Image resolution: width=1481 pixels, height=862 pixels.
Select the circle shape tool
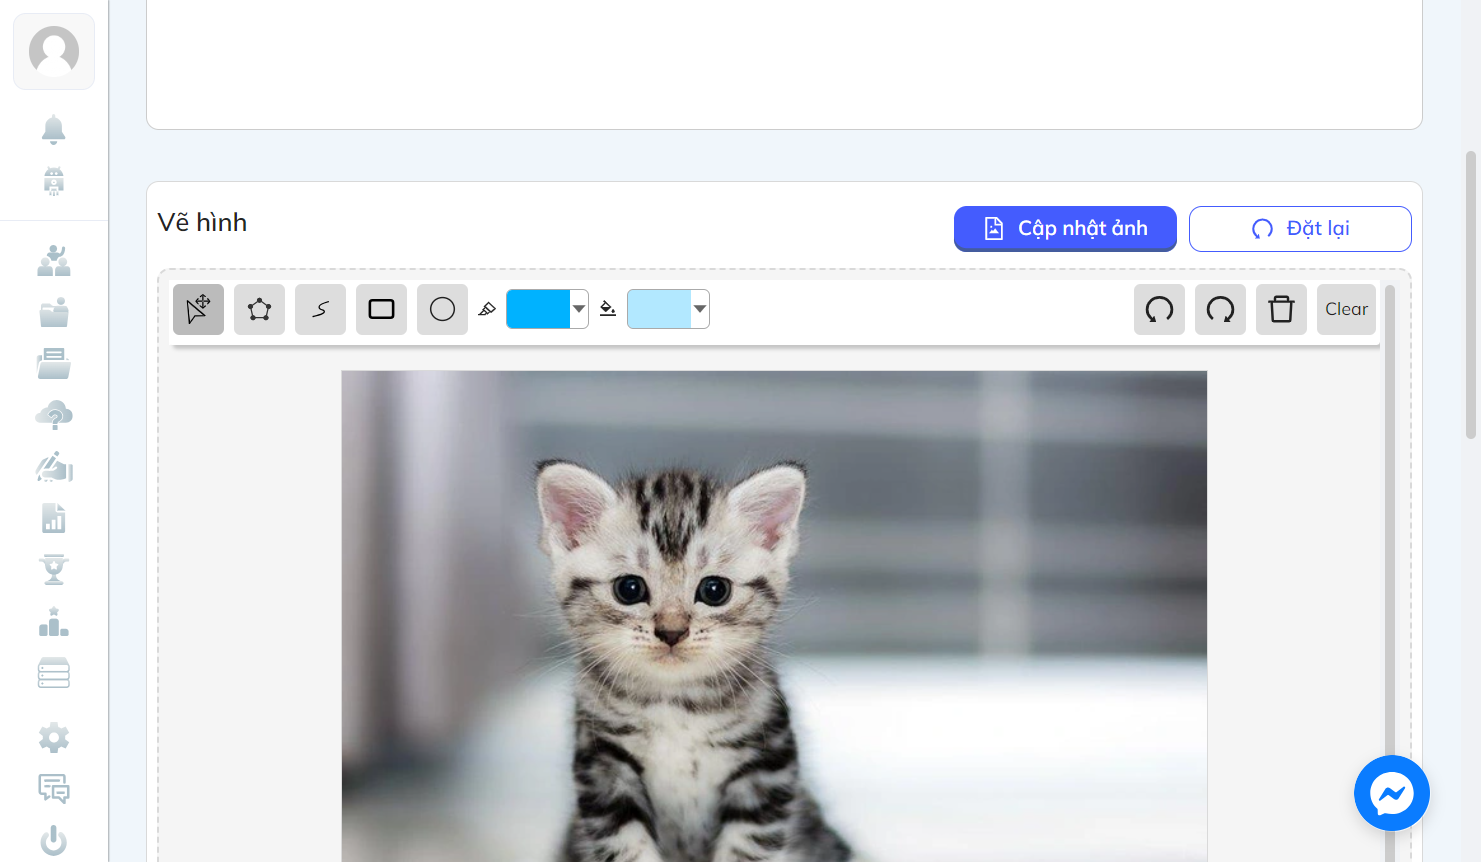pos(442,309)
